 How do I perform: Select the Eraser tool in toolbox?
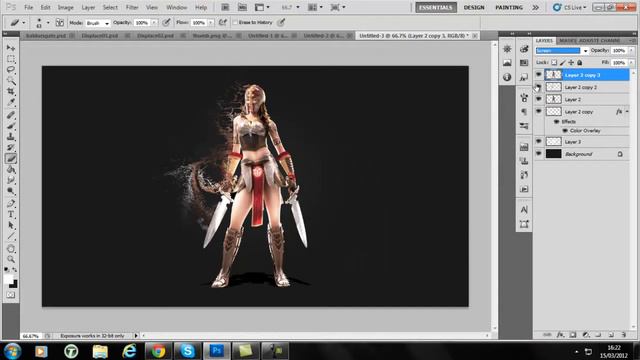[x=11, y=159]
